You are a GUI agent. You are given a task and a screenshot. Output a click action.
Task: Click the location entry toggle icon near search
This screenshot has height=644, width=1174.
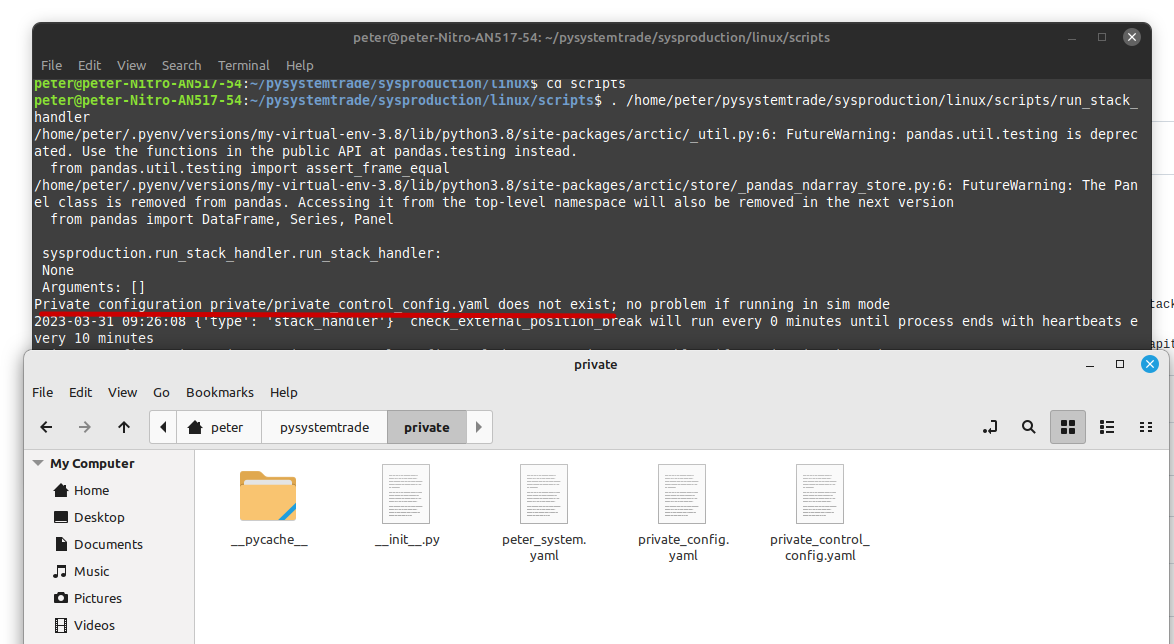click(x=989, y=427)
